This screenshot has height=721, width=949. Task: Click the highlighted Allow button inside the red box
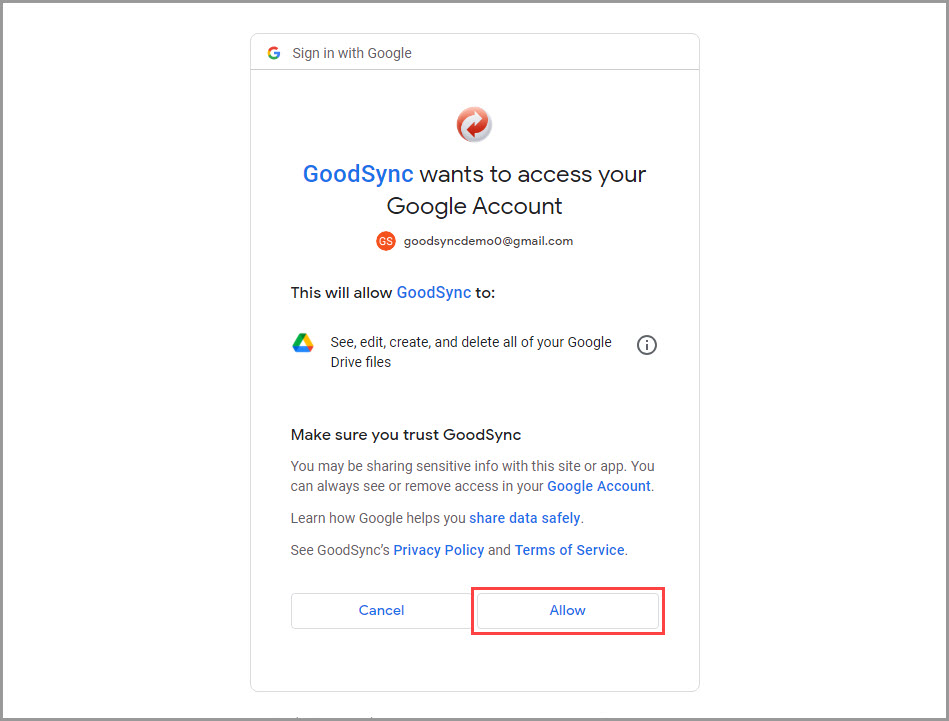tap(567, 610)
